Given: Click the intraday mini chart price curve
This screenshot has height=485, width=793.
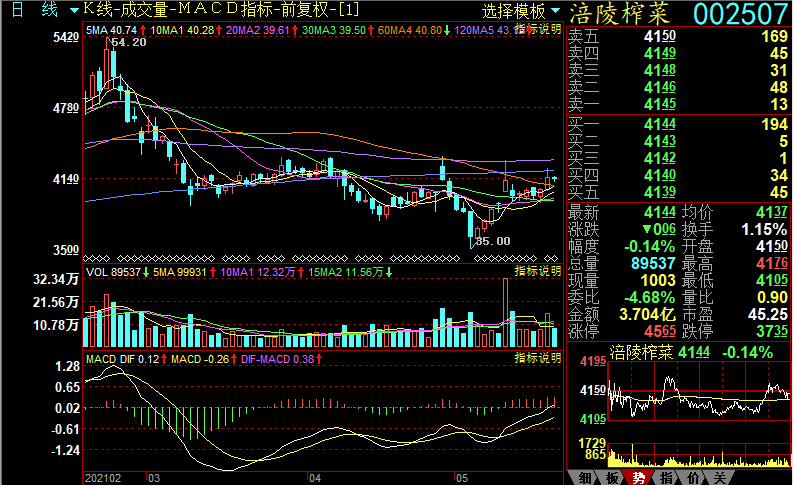Looking at the screenshot, I should pyautogui.click(x=698, y=398).
